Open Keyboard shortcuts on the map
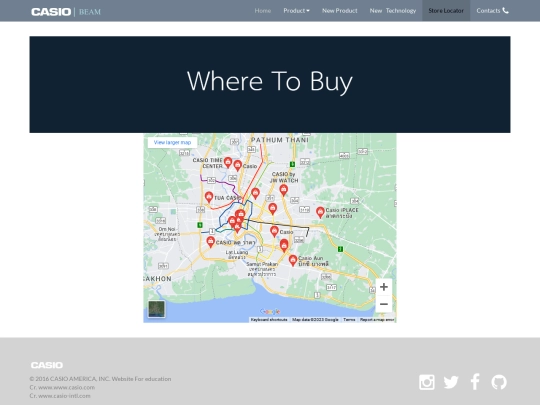540x405 pixels. coord(269,320)
